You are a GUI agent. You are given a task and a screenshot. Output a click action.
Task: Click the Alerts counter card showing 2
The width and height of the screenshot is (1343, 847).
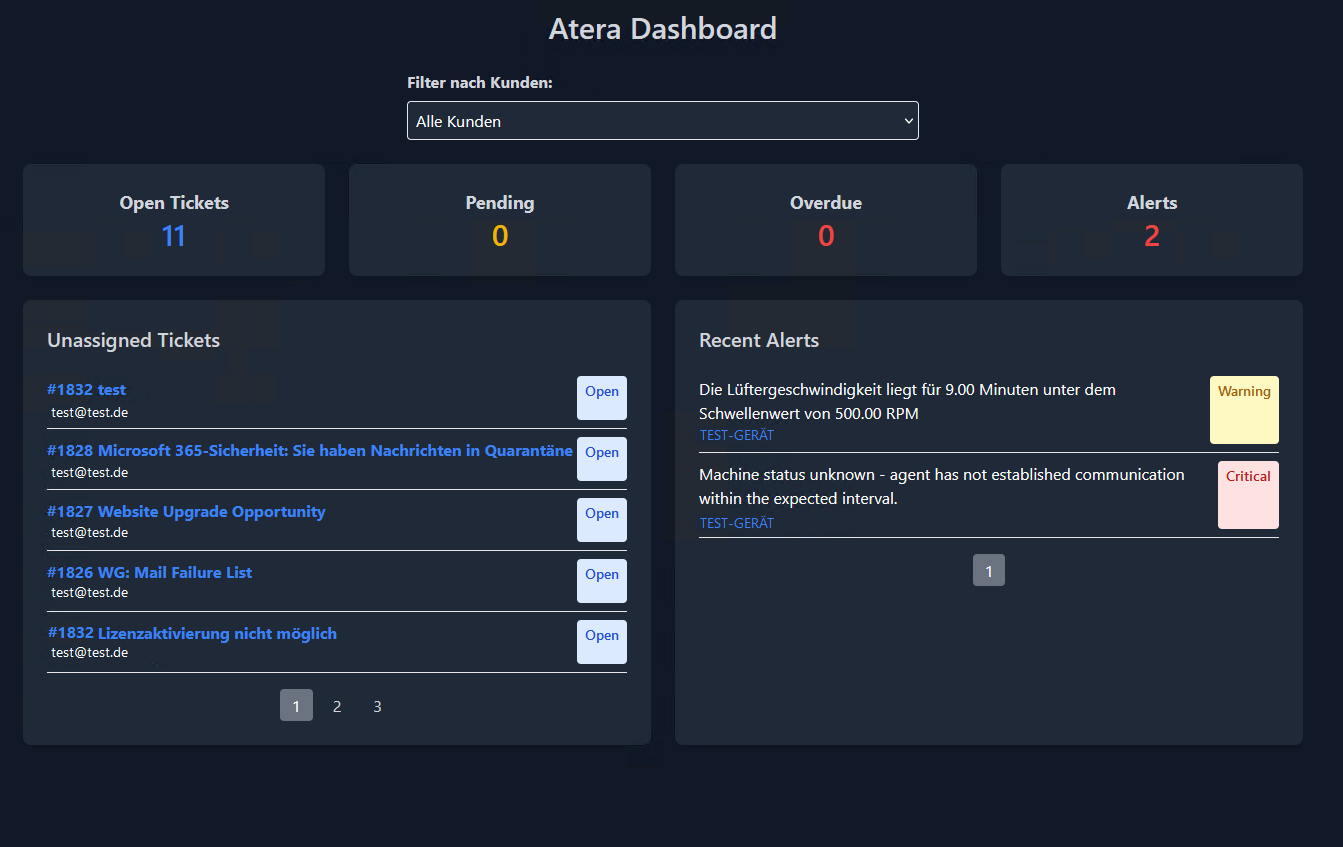tap(1151, 220)
